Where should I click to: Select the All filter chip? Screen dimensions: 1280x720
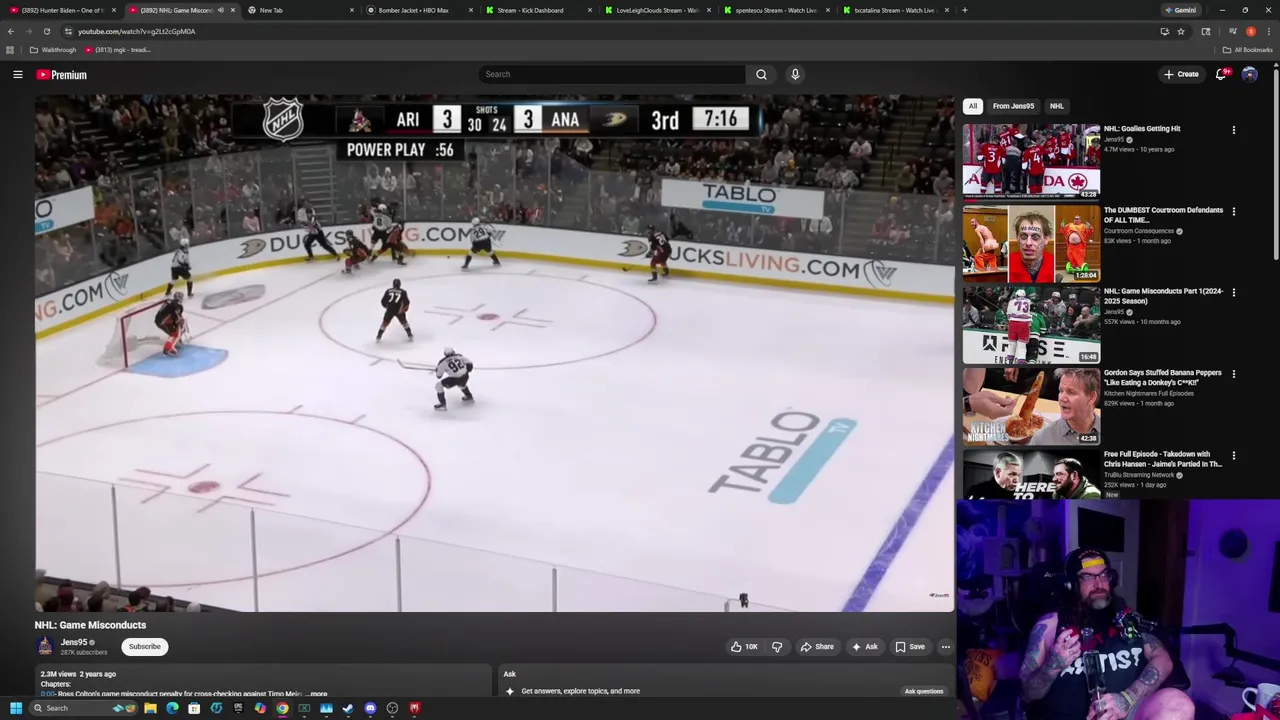pyautogui.click(x=973, y=106)
